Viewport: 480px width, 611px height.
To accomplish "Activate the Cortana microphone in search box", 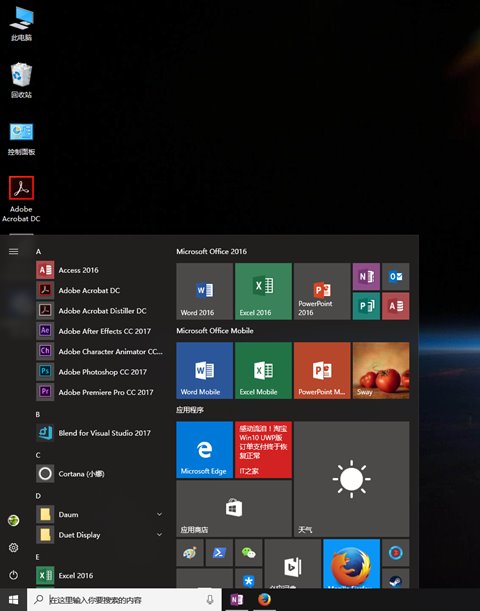I will 210,600.
